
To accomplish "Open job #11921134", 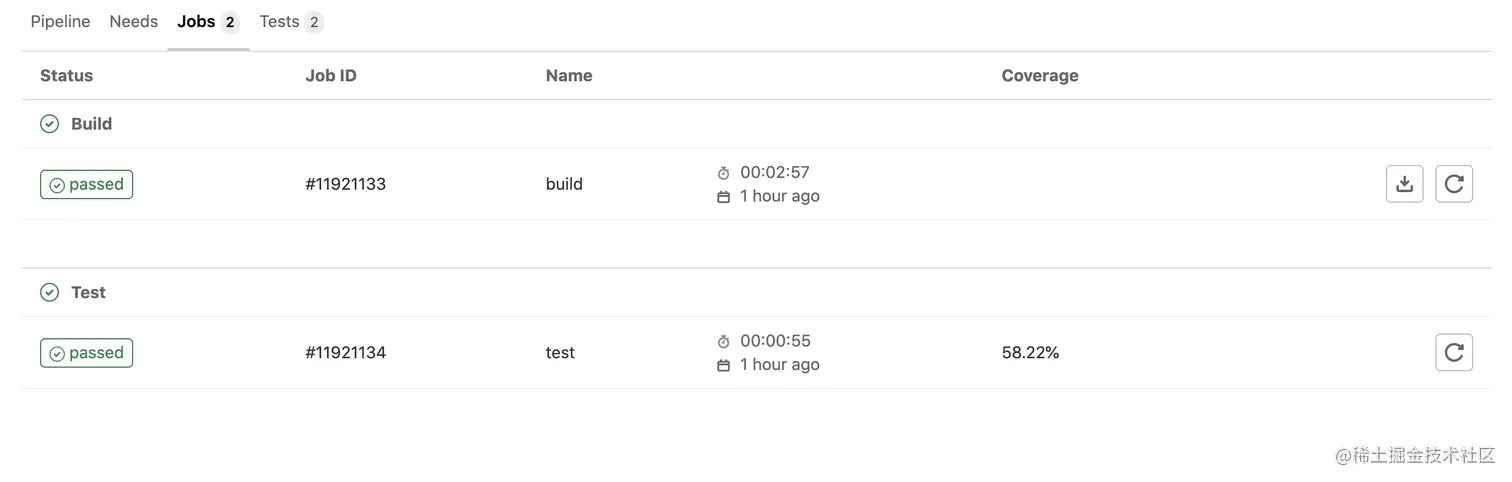I will click(345, 352).
